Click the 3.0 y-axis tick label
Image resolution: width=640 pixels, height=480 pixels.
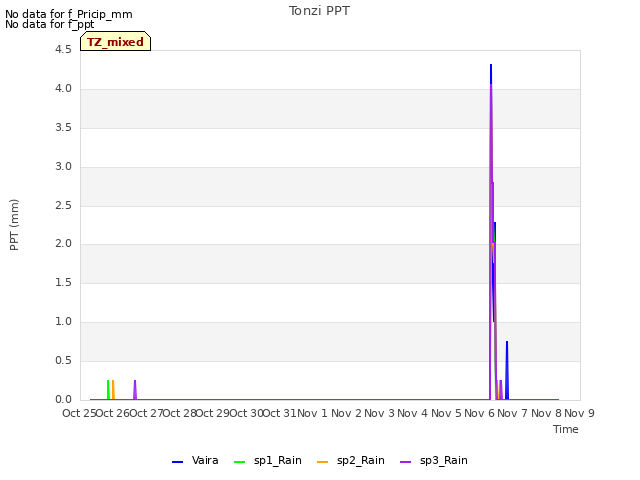pyautogui.click(x=63, y=167)
